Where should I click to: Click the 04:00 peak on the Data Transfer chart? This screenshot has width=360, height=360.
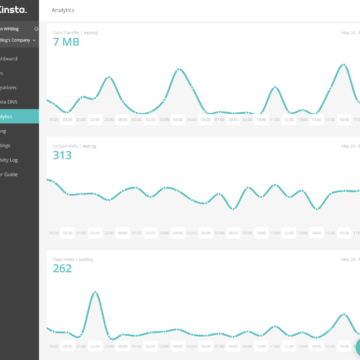click(179, 69)
